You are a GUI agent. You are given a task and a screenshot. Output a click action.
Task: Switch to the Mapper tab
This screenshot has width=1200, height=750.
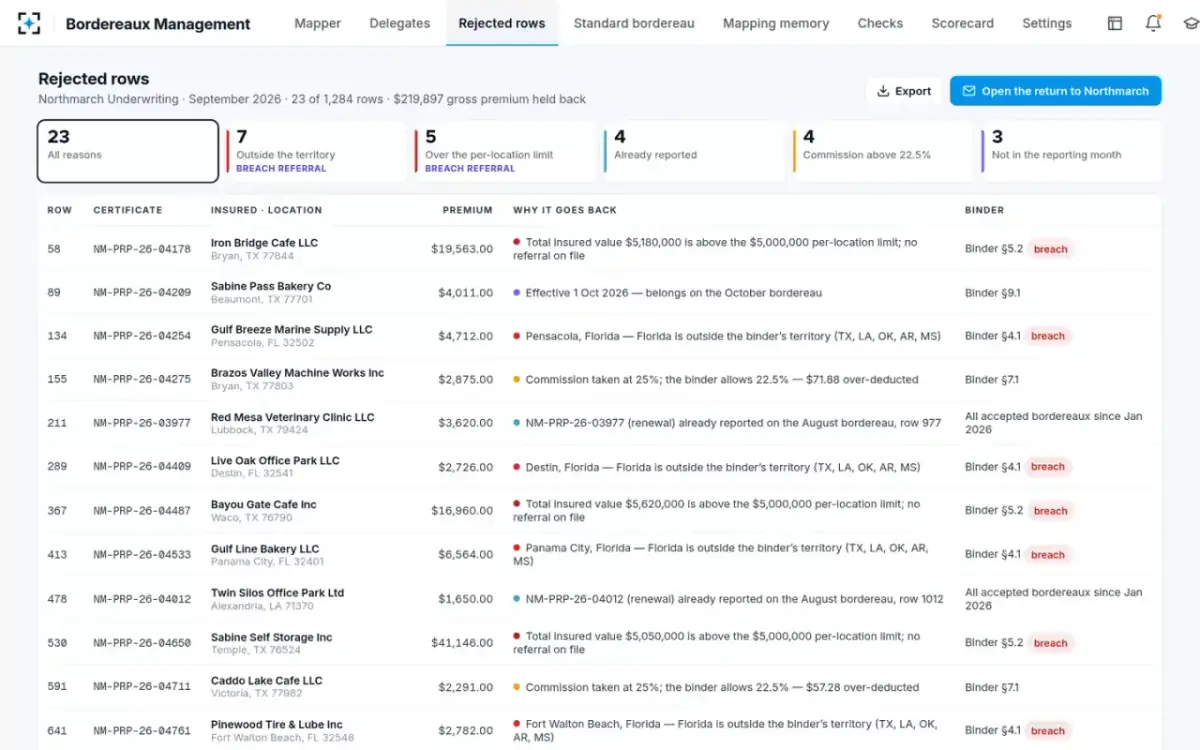point(317,23)
